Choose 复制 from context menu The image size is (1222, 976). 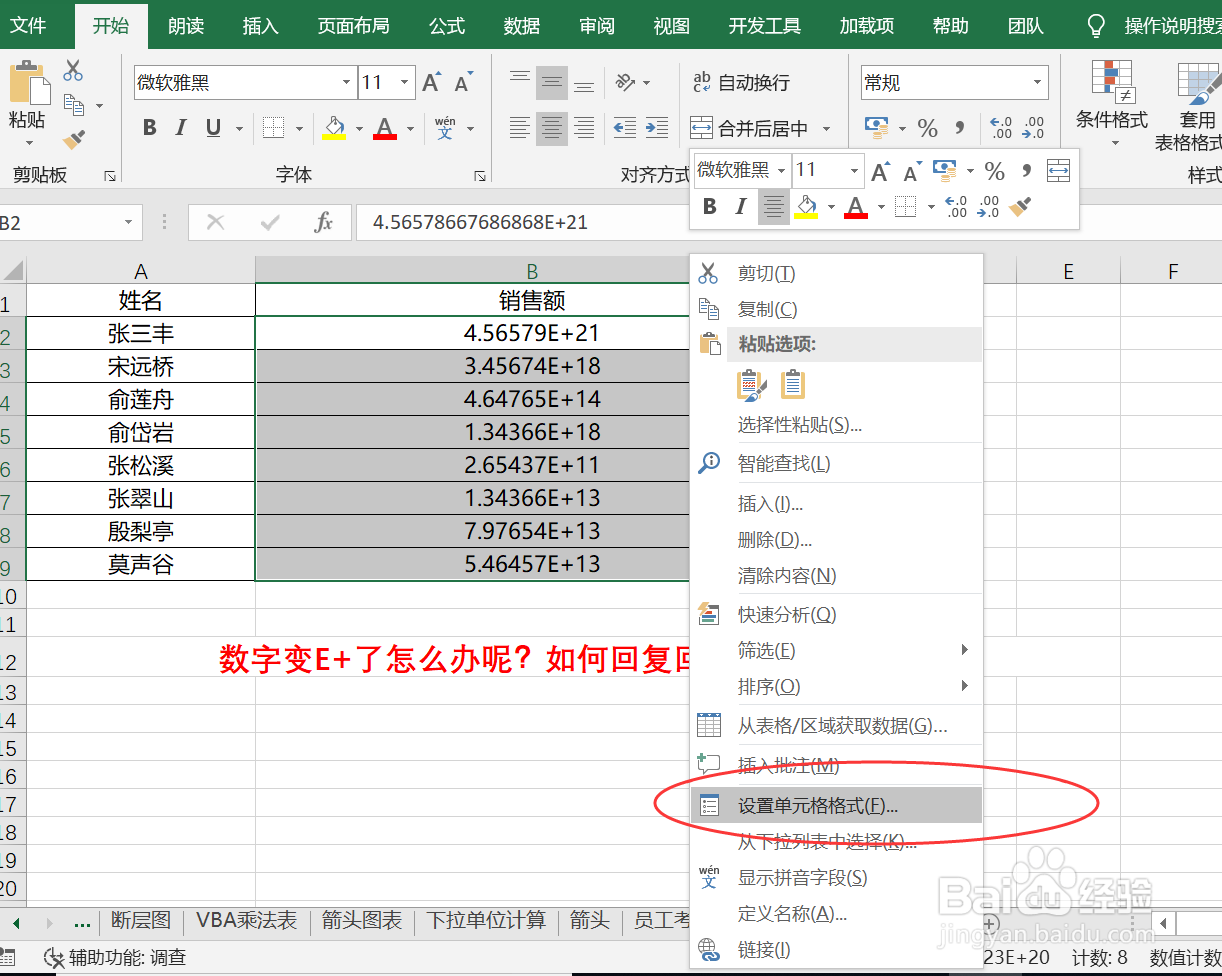coord(836,309)
